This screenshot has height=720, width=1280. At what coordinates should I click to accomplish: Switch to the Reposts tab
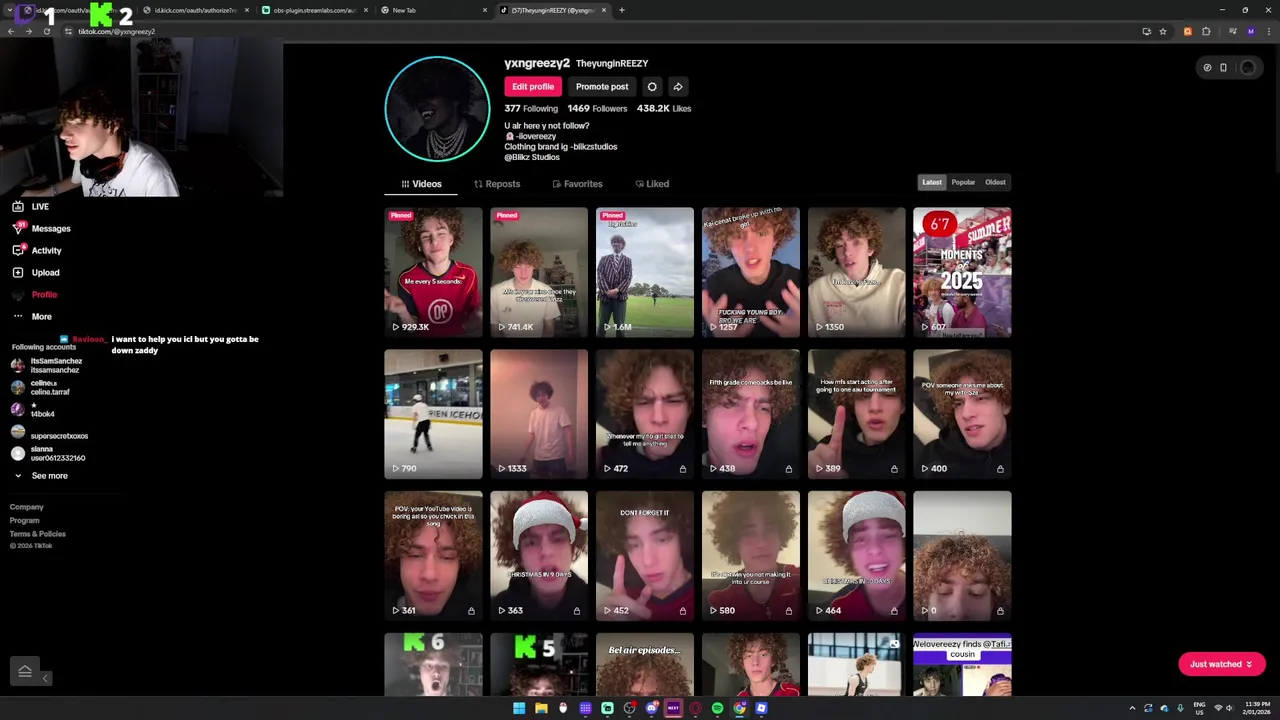(497, 184)
